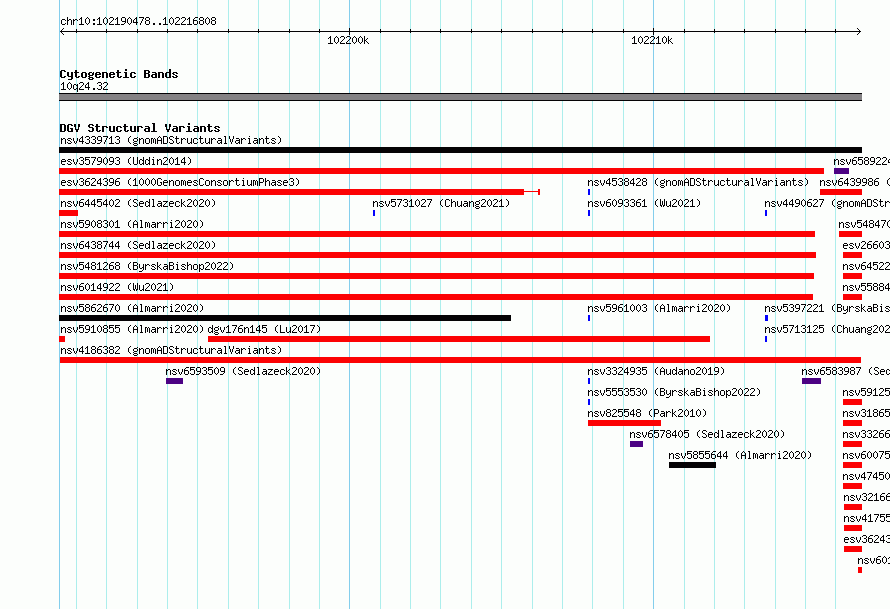
Task: Click the DGV Structural Variants track title
Action: click(140, 128)
